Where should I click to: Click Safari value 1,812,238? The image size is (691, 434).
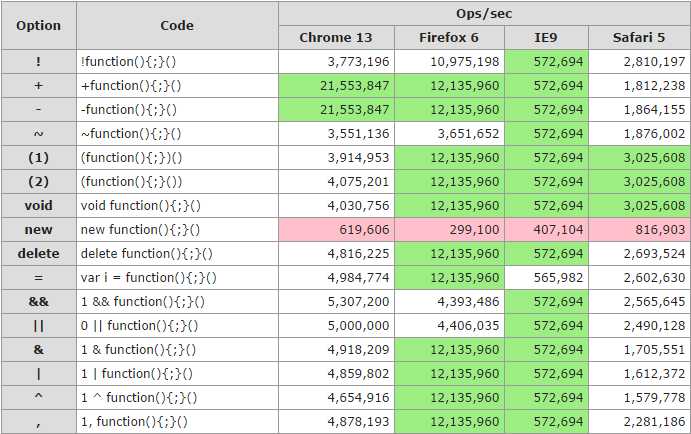639,85
